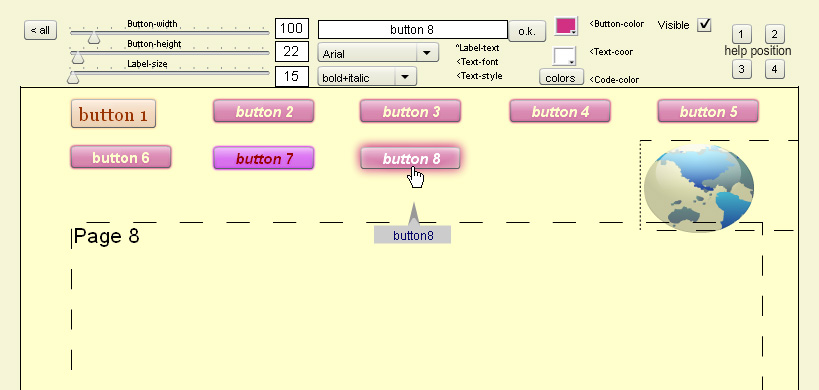
Task: Click the Button-height value field 22
Action: (x=291, y=52)
